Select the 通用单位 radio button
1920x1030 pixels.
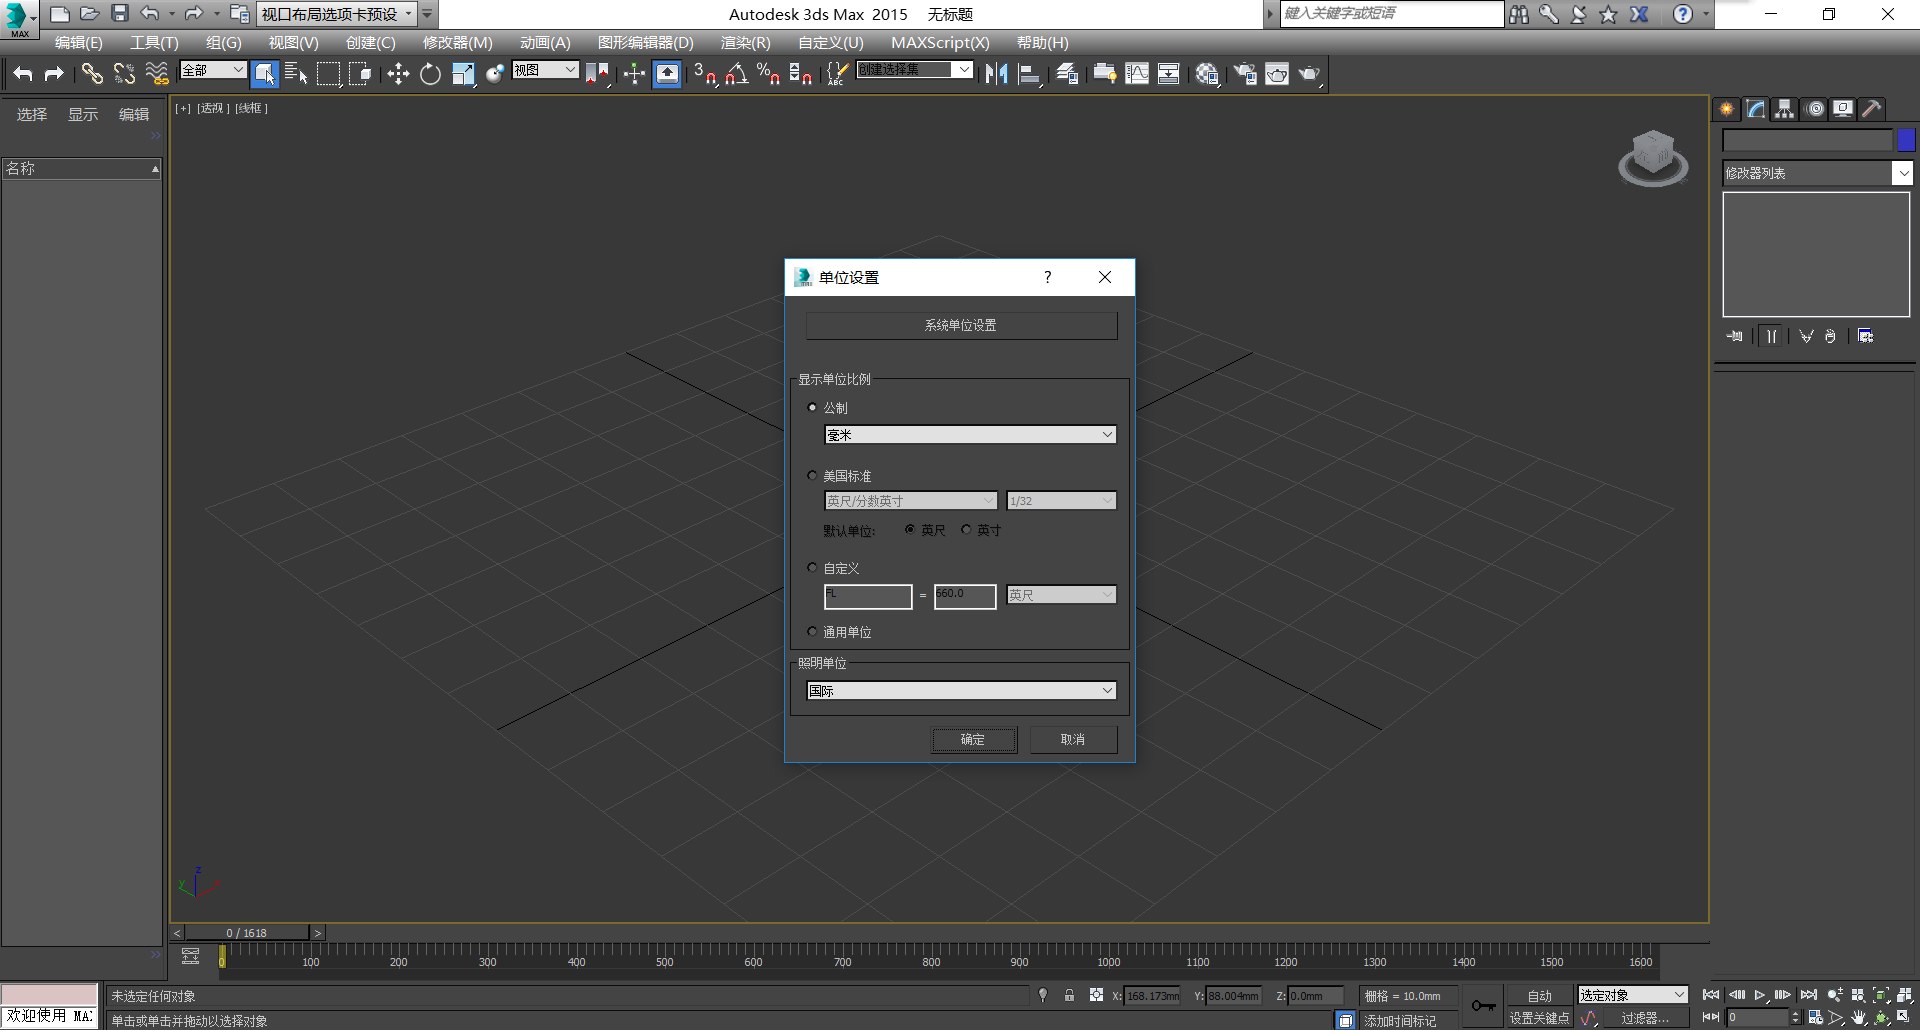(812, 632)
